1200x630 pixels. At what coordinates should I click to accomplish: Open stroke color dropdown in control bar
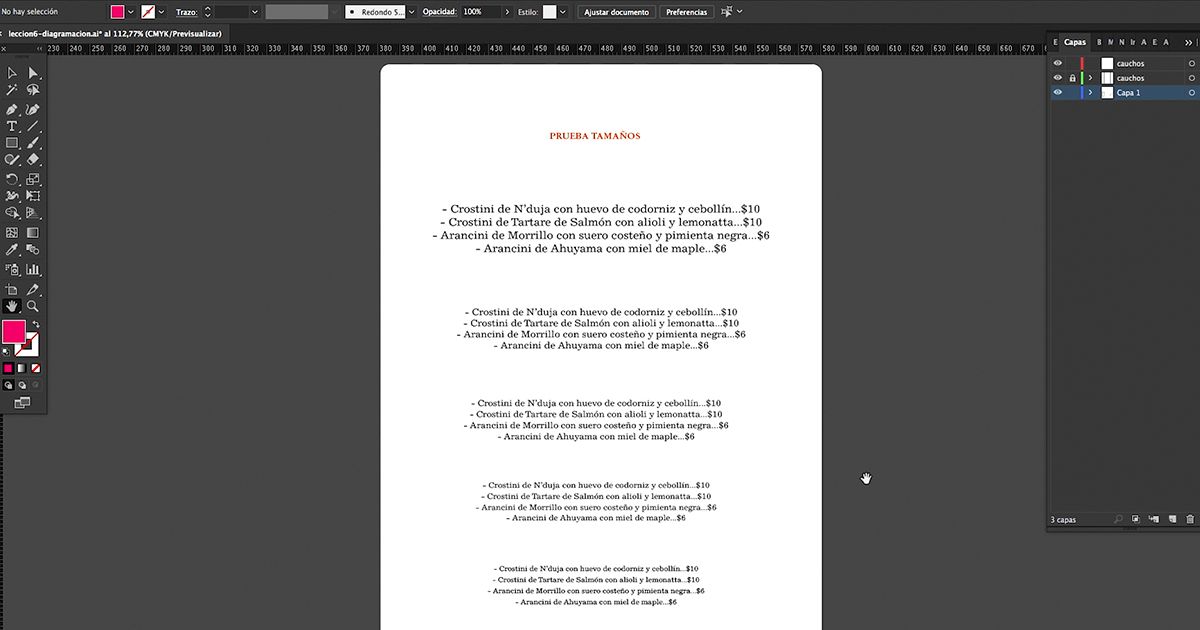click(x=161, y=12)
